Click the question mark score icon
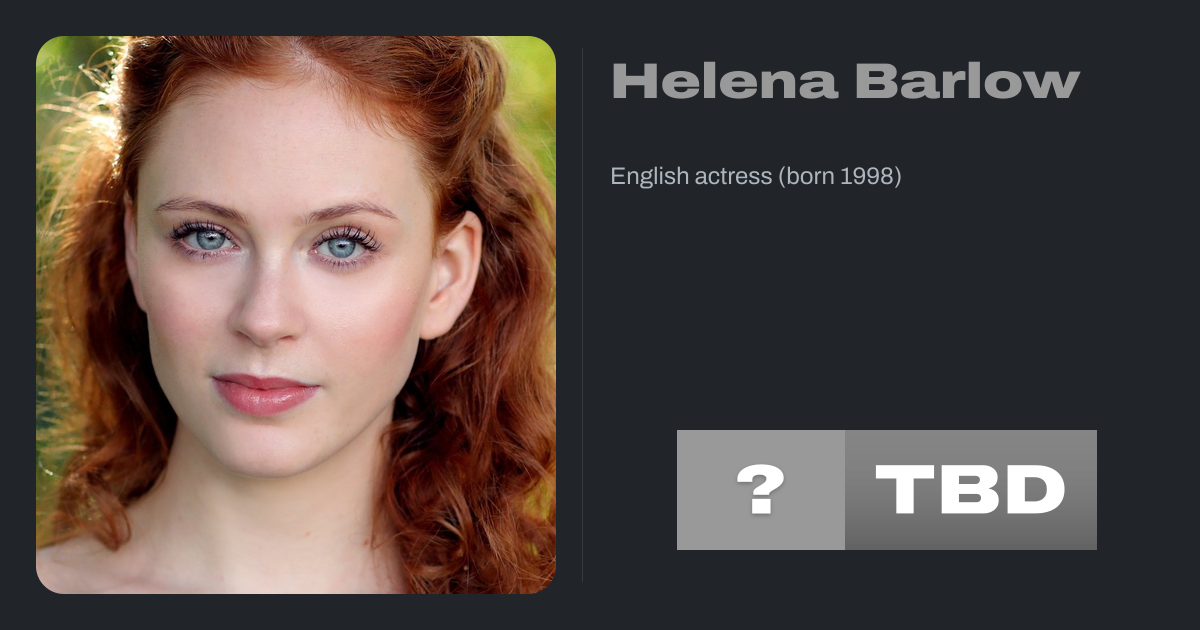Viewport: 1200px width, 630px height. tap(760, 490)
